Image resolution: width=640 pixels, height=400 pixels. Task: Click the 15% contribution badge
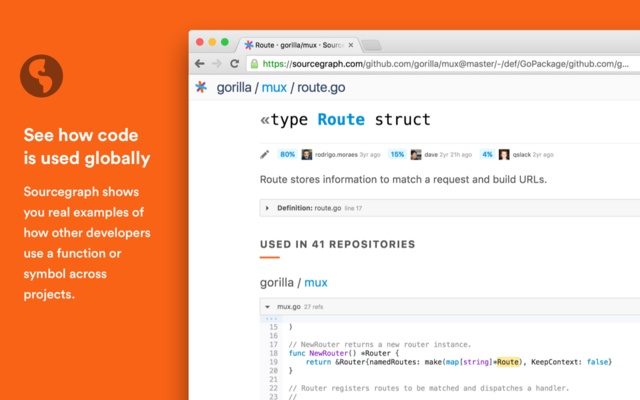point(397,154)
